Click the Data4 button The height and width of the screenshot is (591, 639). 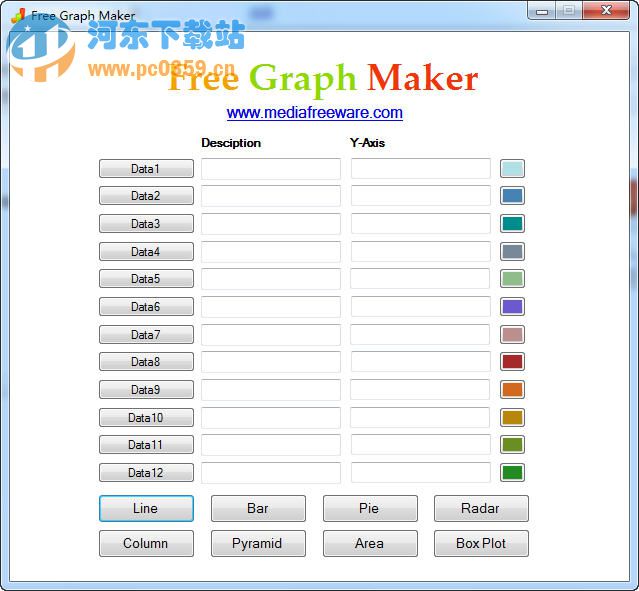click(146, 251)
